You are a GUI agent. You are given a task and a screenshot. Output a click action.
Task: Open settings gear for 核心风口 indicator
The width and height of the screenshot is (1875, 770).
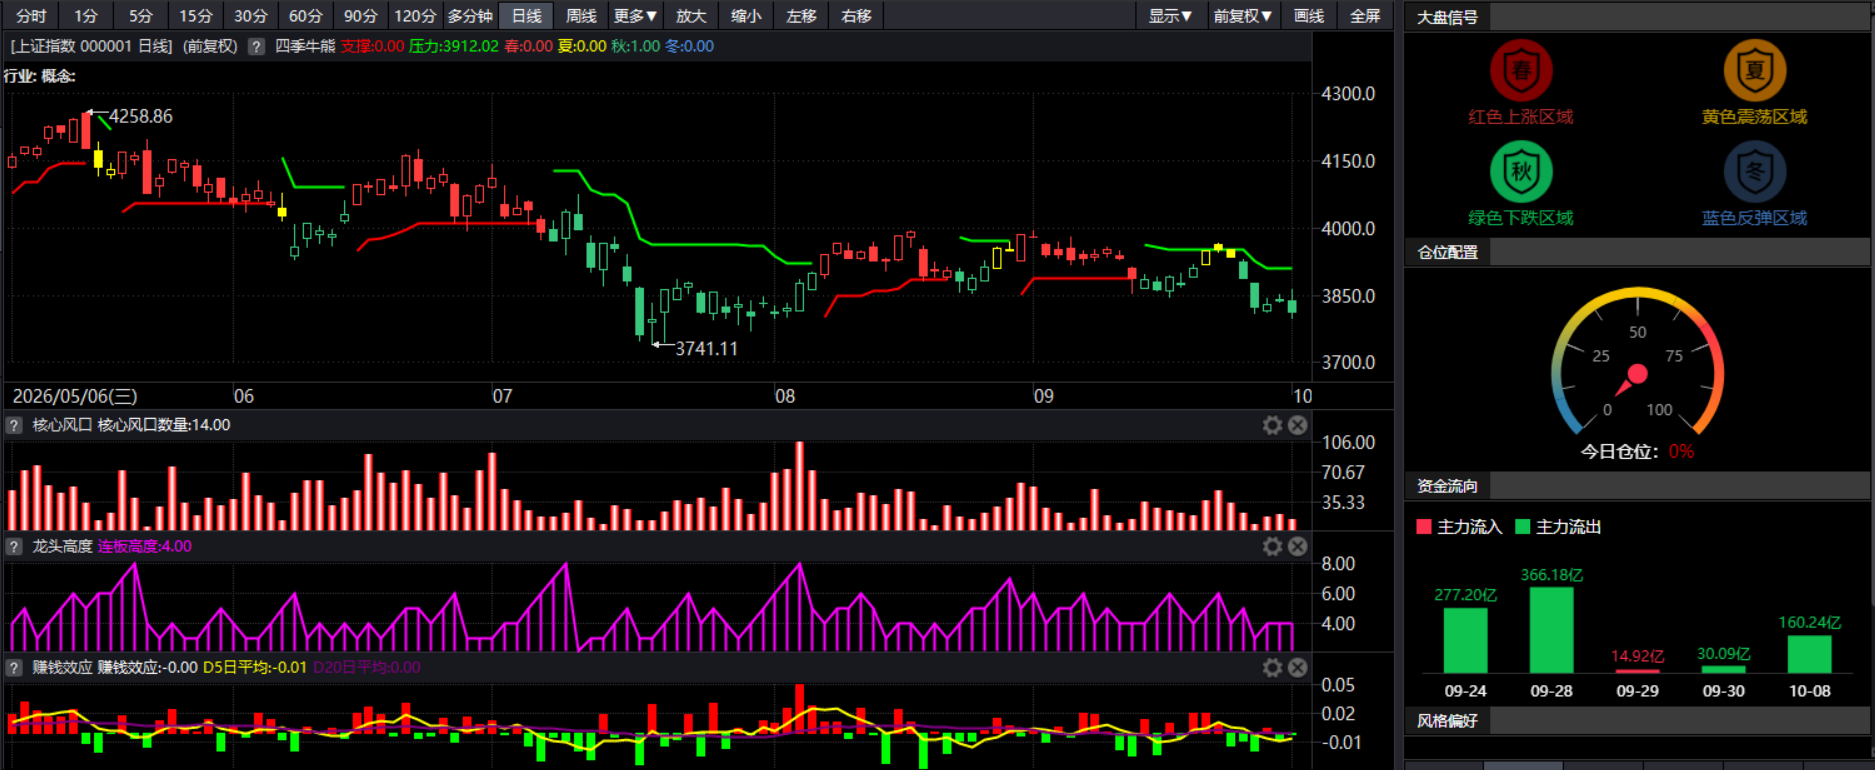click(x=1272, y=425)
